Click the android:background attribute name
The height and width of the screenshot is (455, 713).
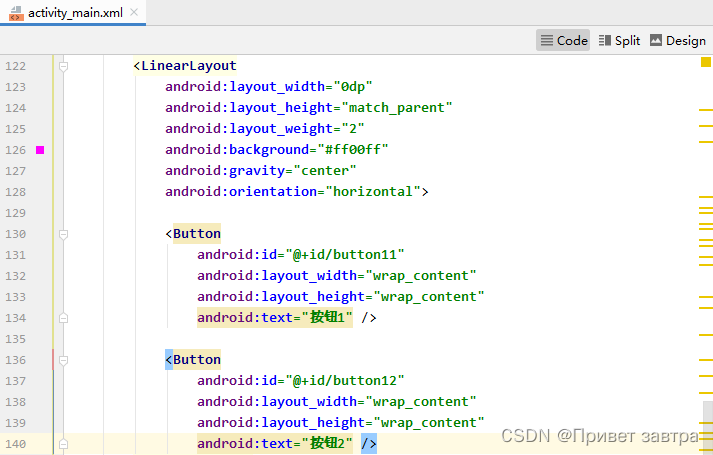237,150
